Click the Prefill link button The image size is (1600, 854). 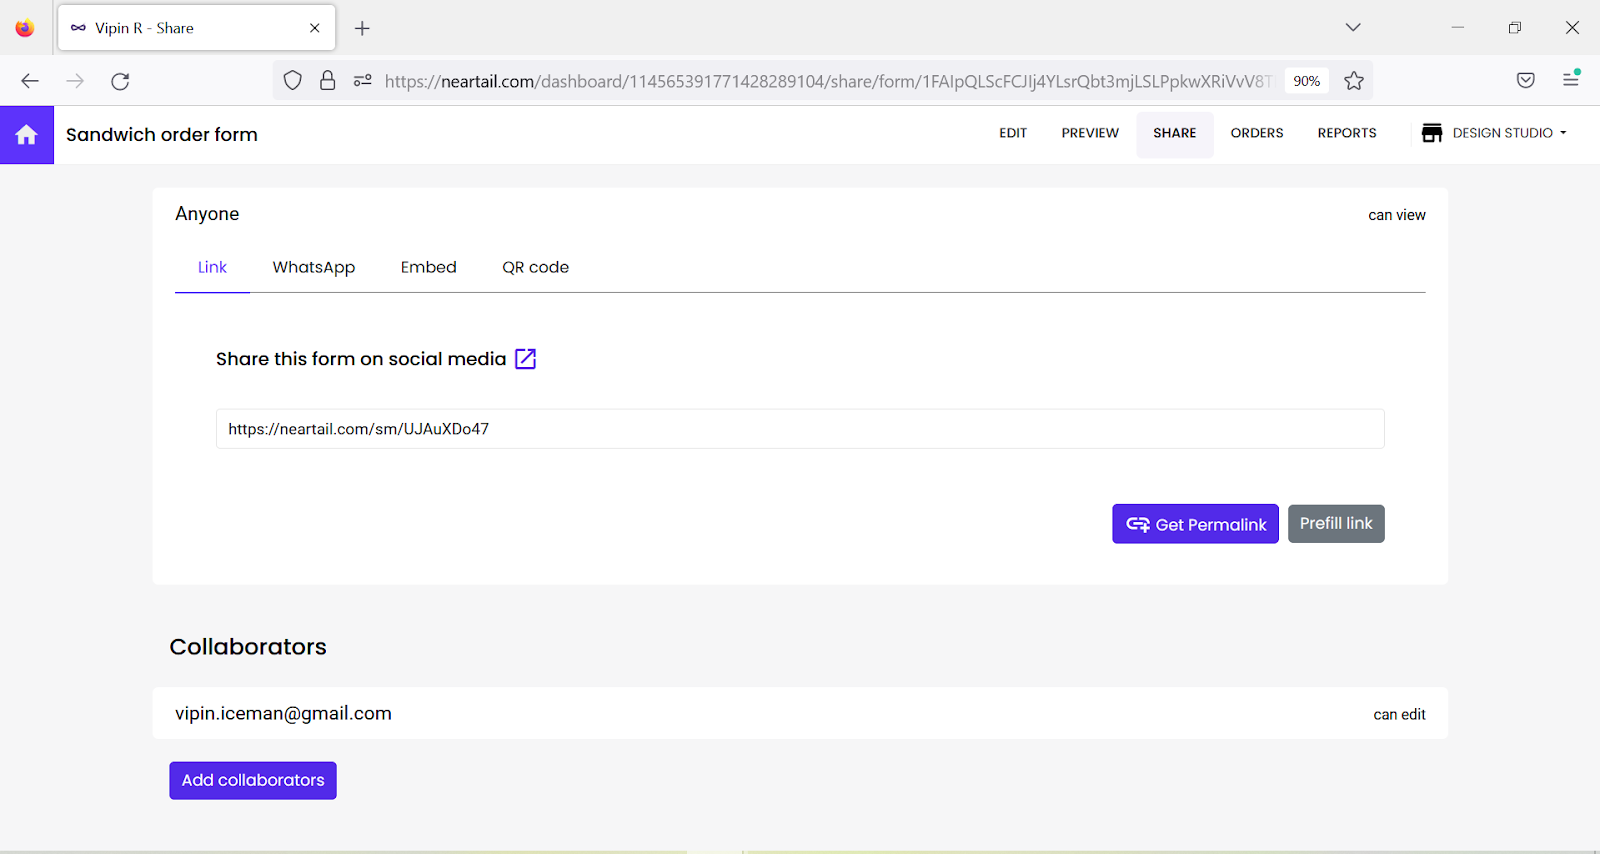(x=1336, y=524)
